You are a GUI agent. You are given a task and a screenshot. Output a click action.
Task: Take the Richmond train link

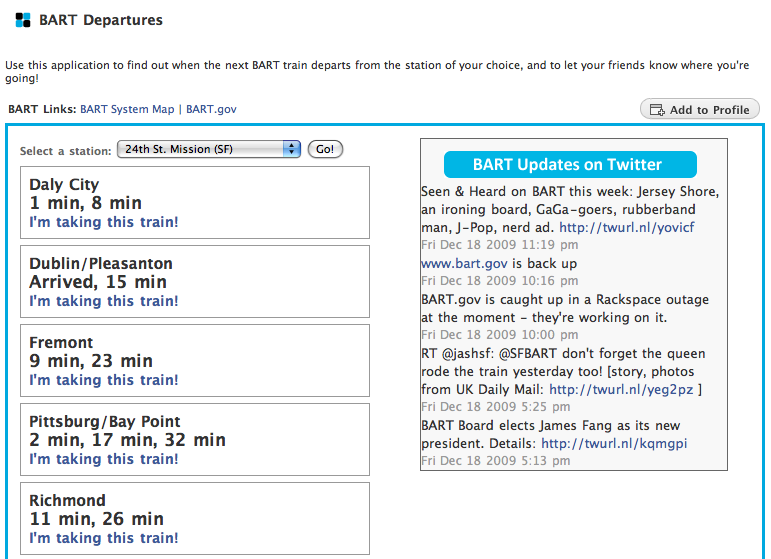click(x=104, y=538)
